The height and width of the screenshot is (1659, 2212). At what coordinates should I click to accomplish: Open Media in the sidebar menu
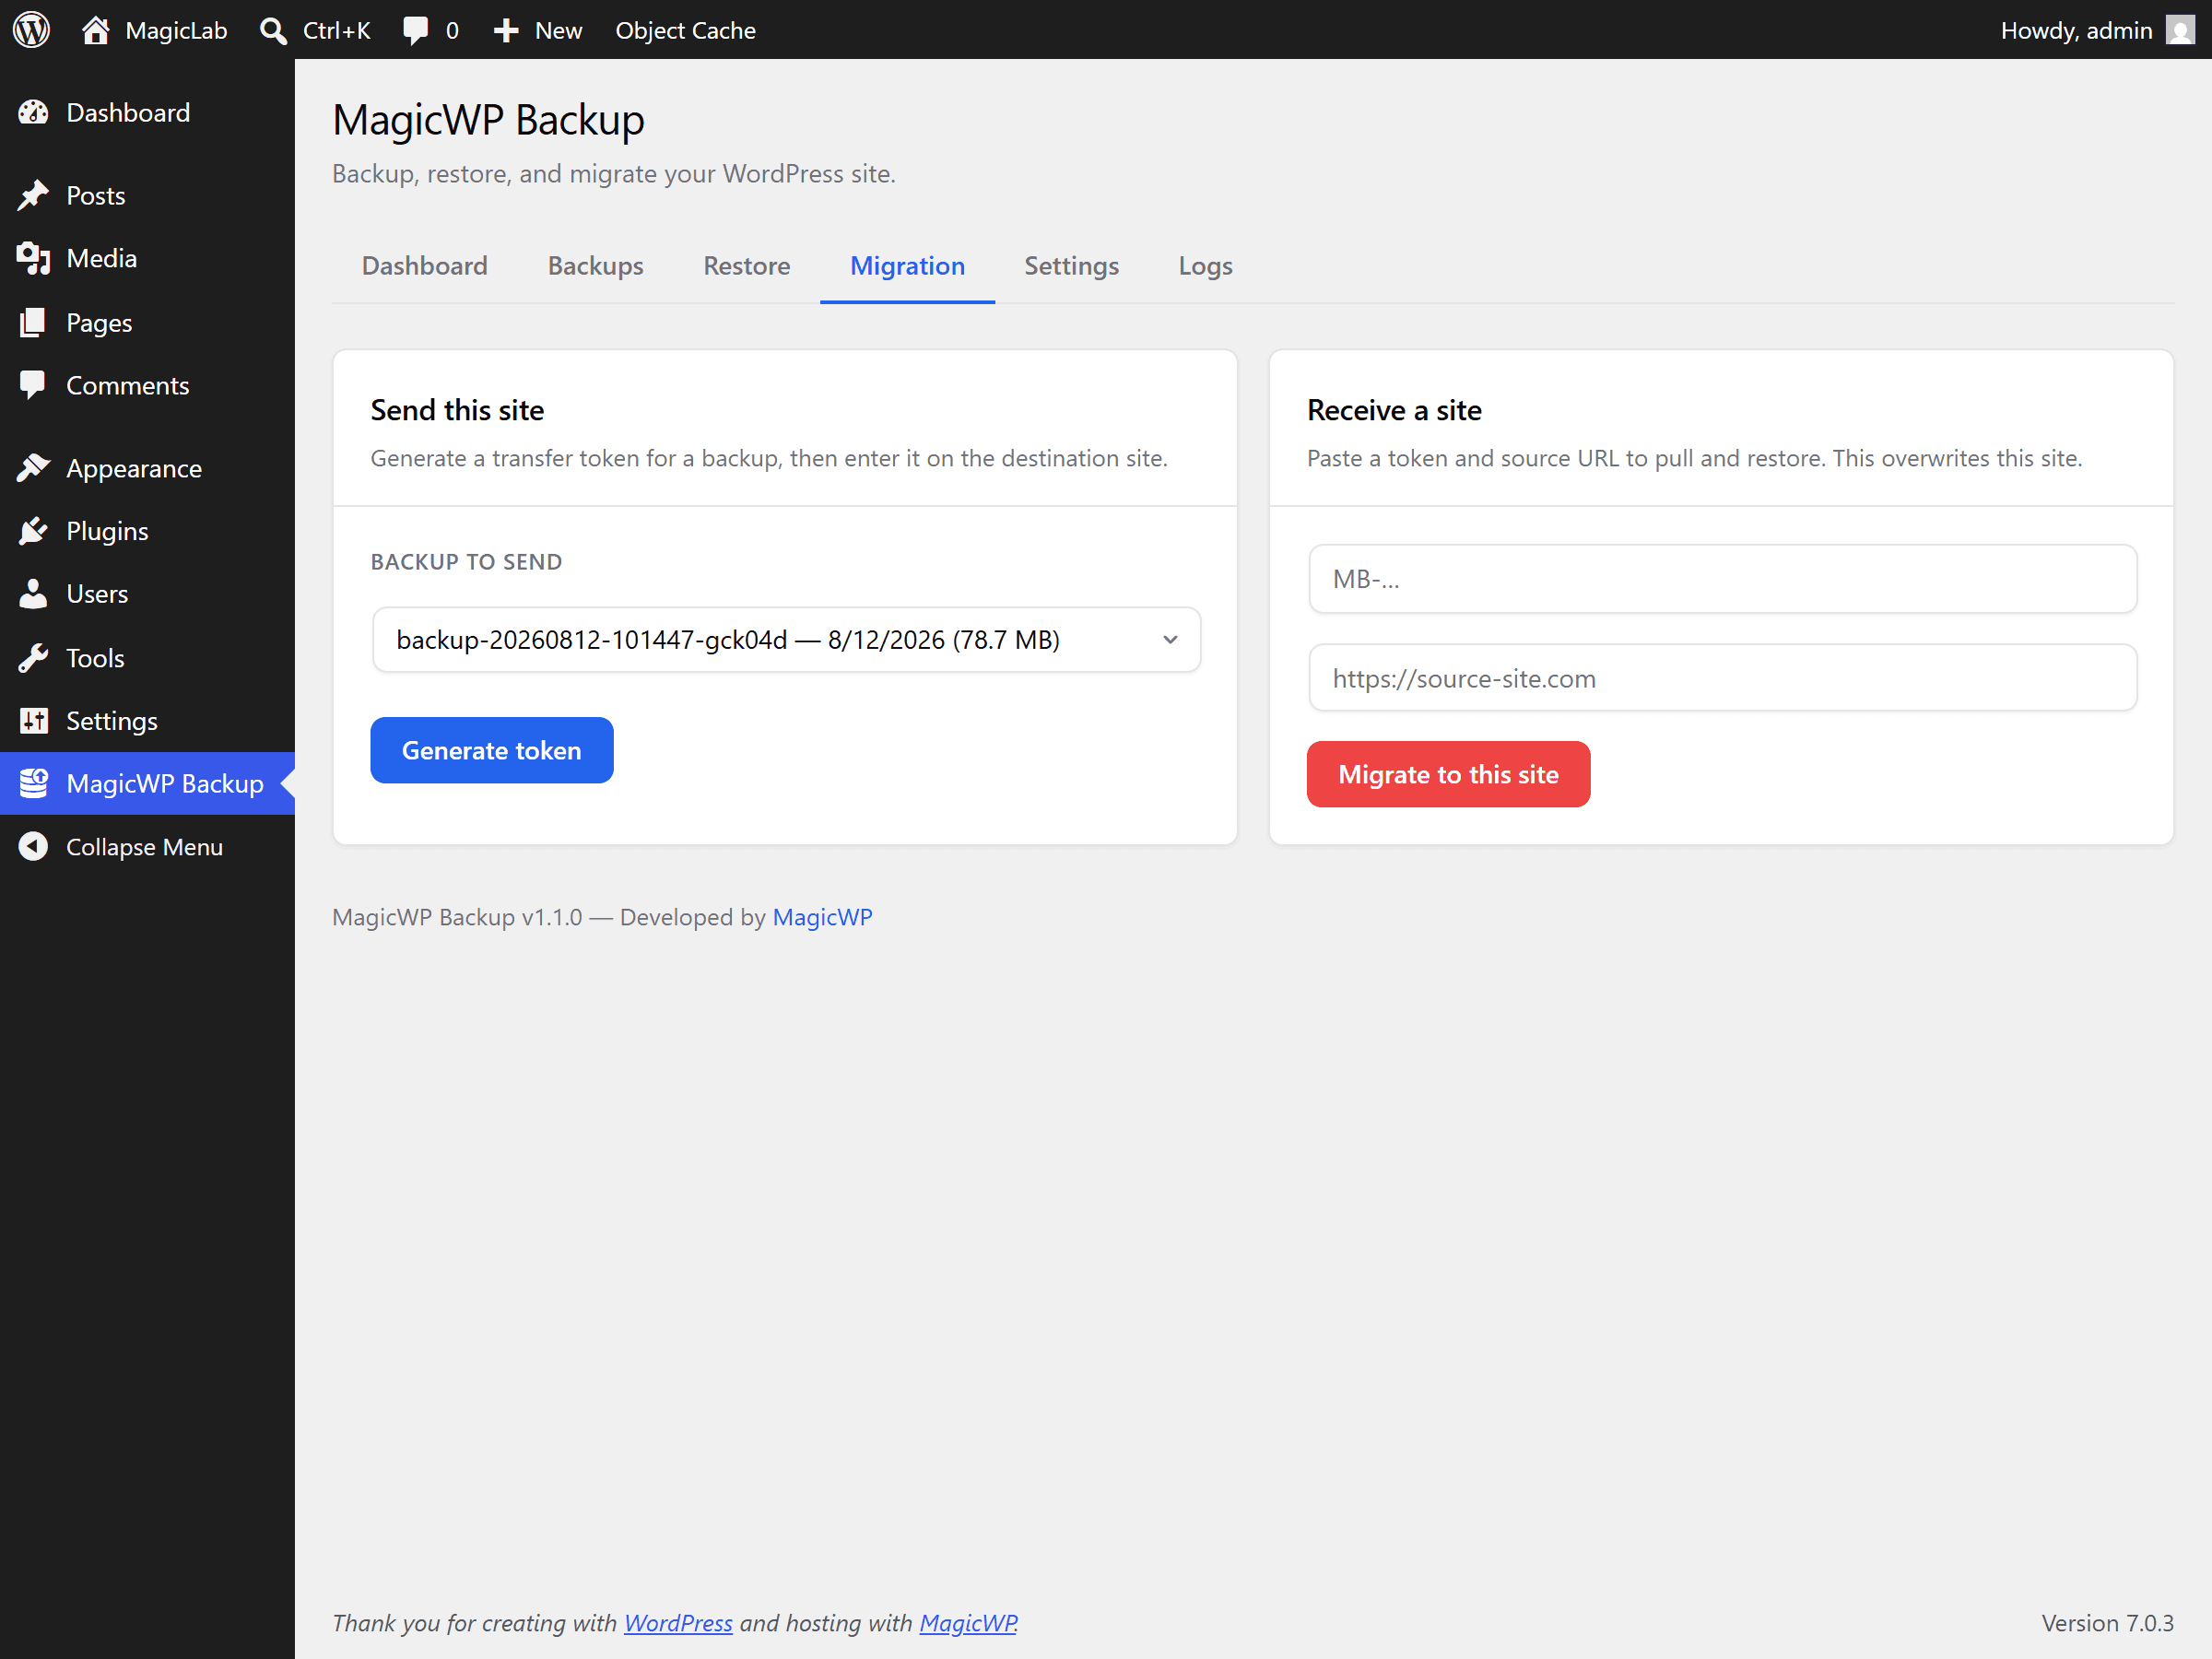point(101,258)
